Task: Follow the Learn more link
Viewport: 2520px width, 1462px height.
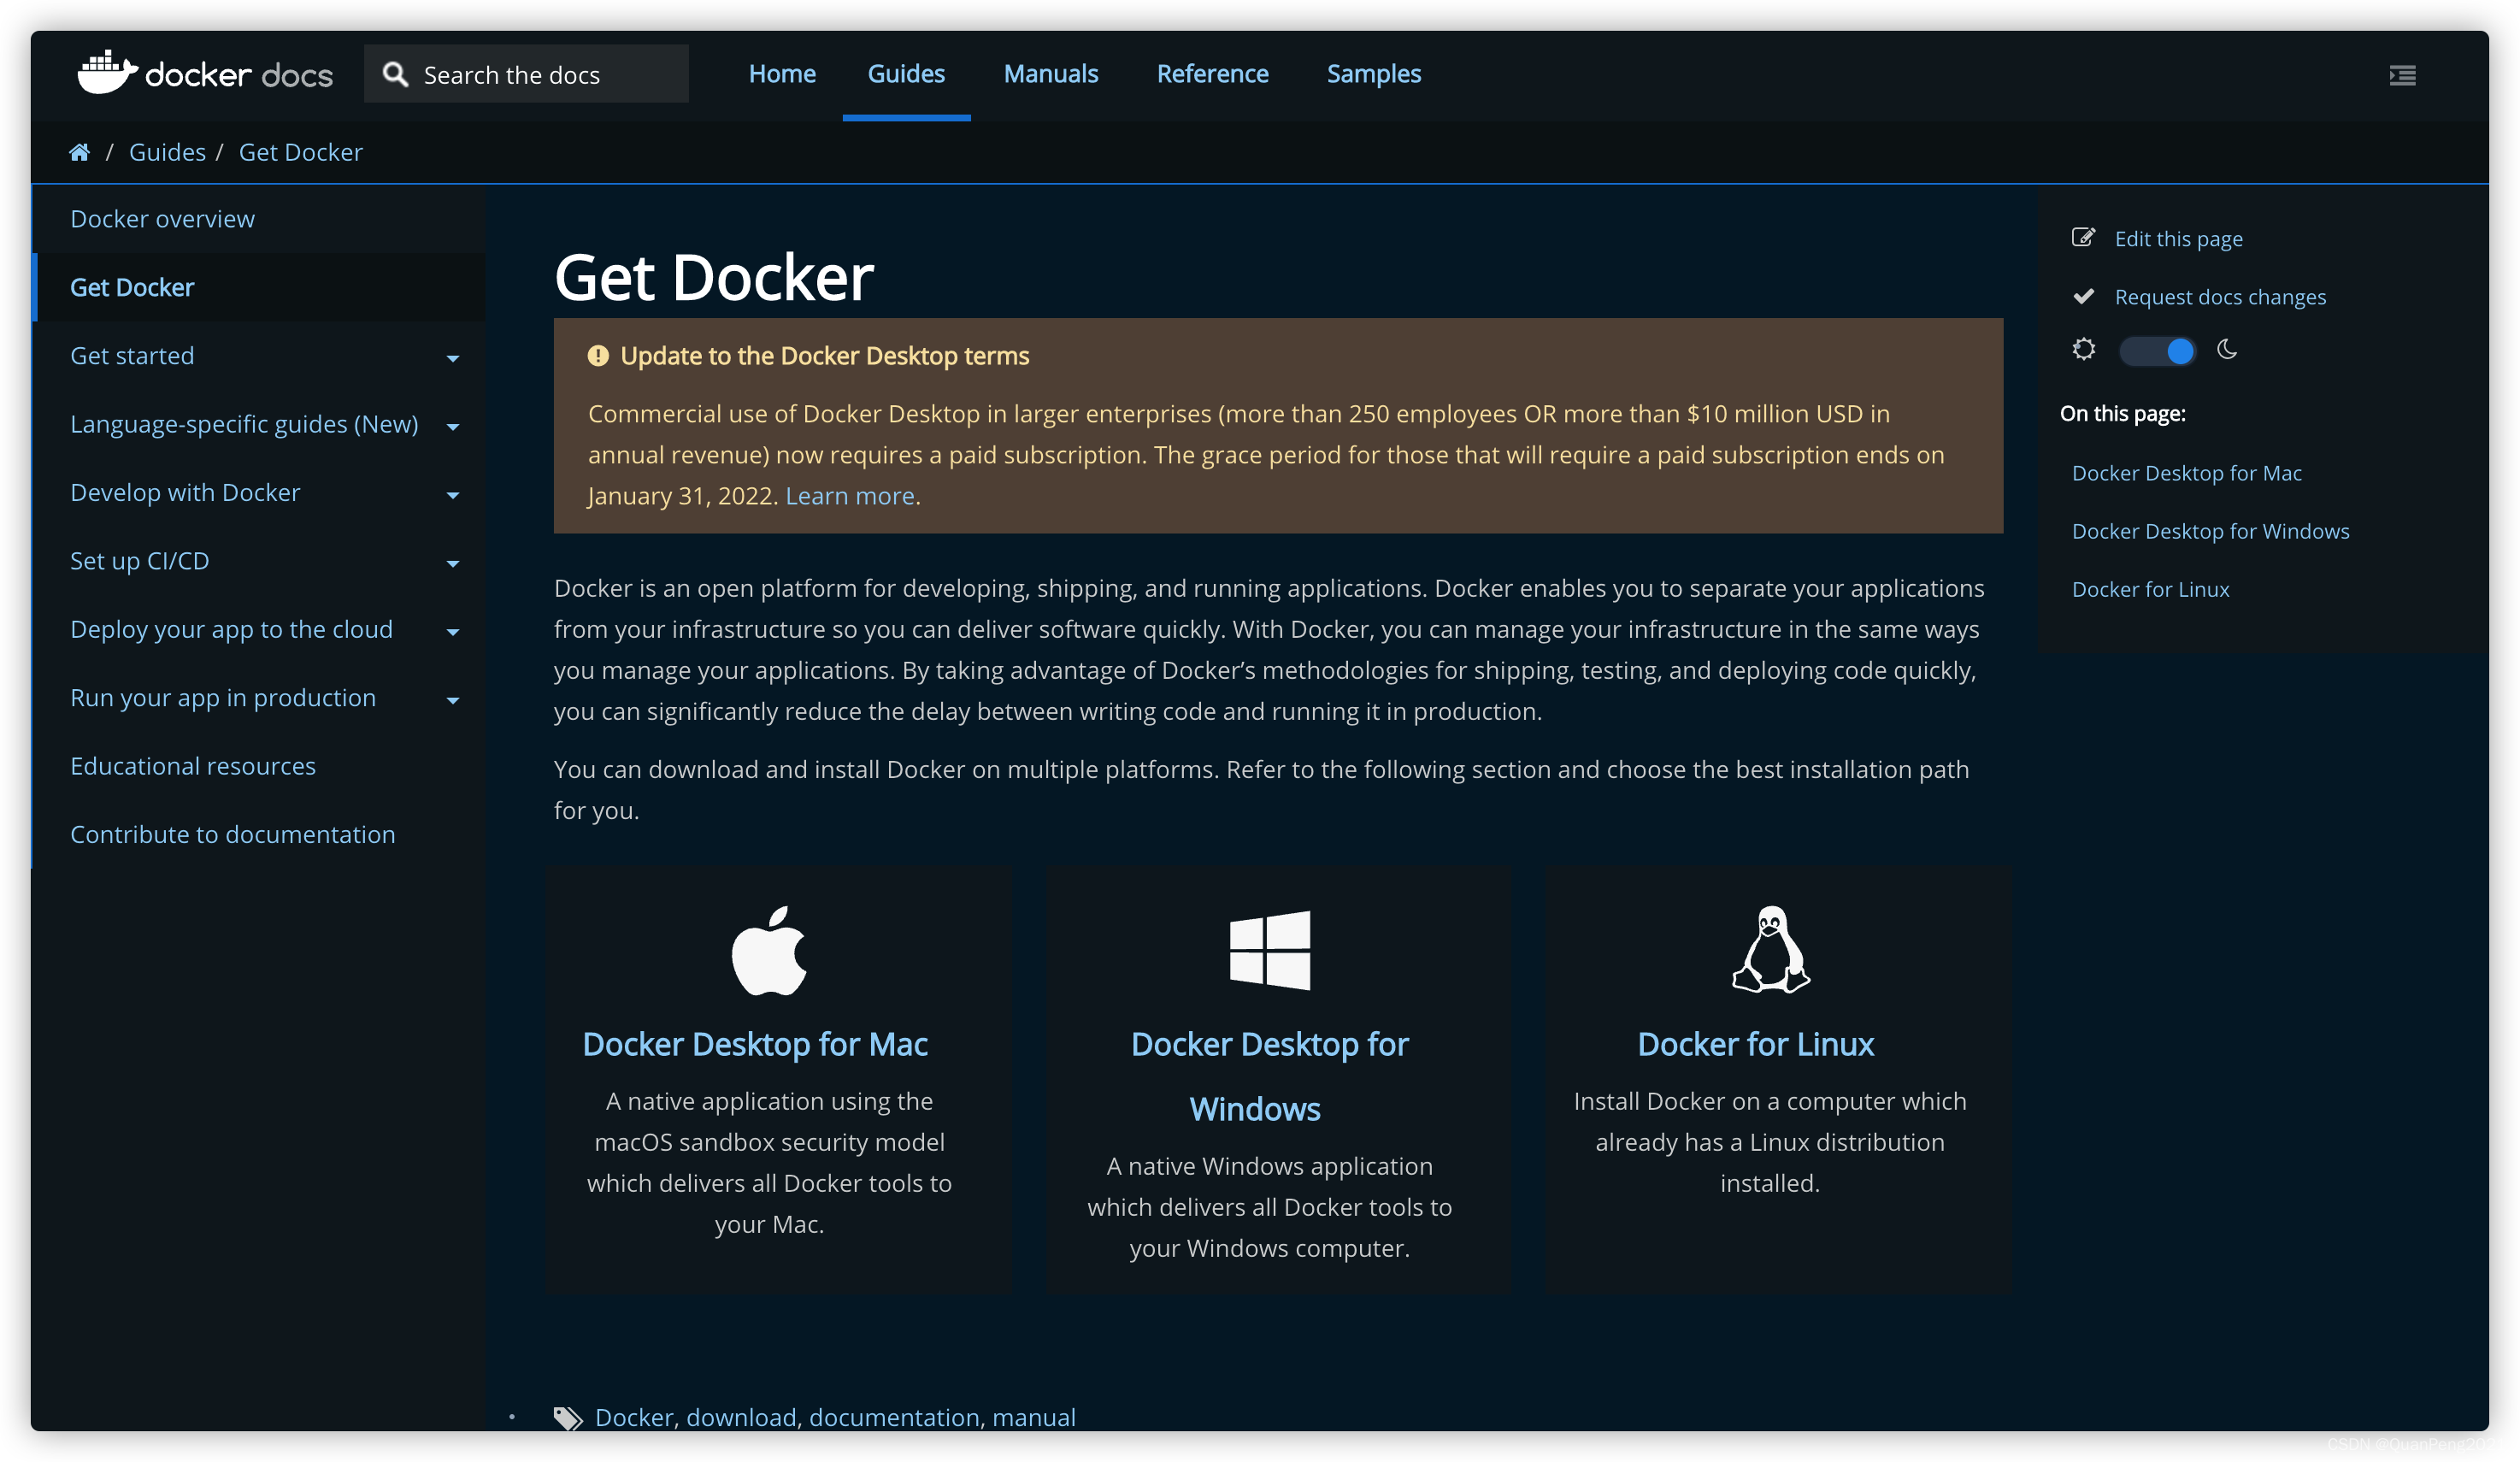Action: click(849, 496)
